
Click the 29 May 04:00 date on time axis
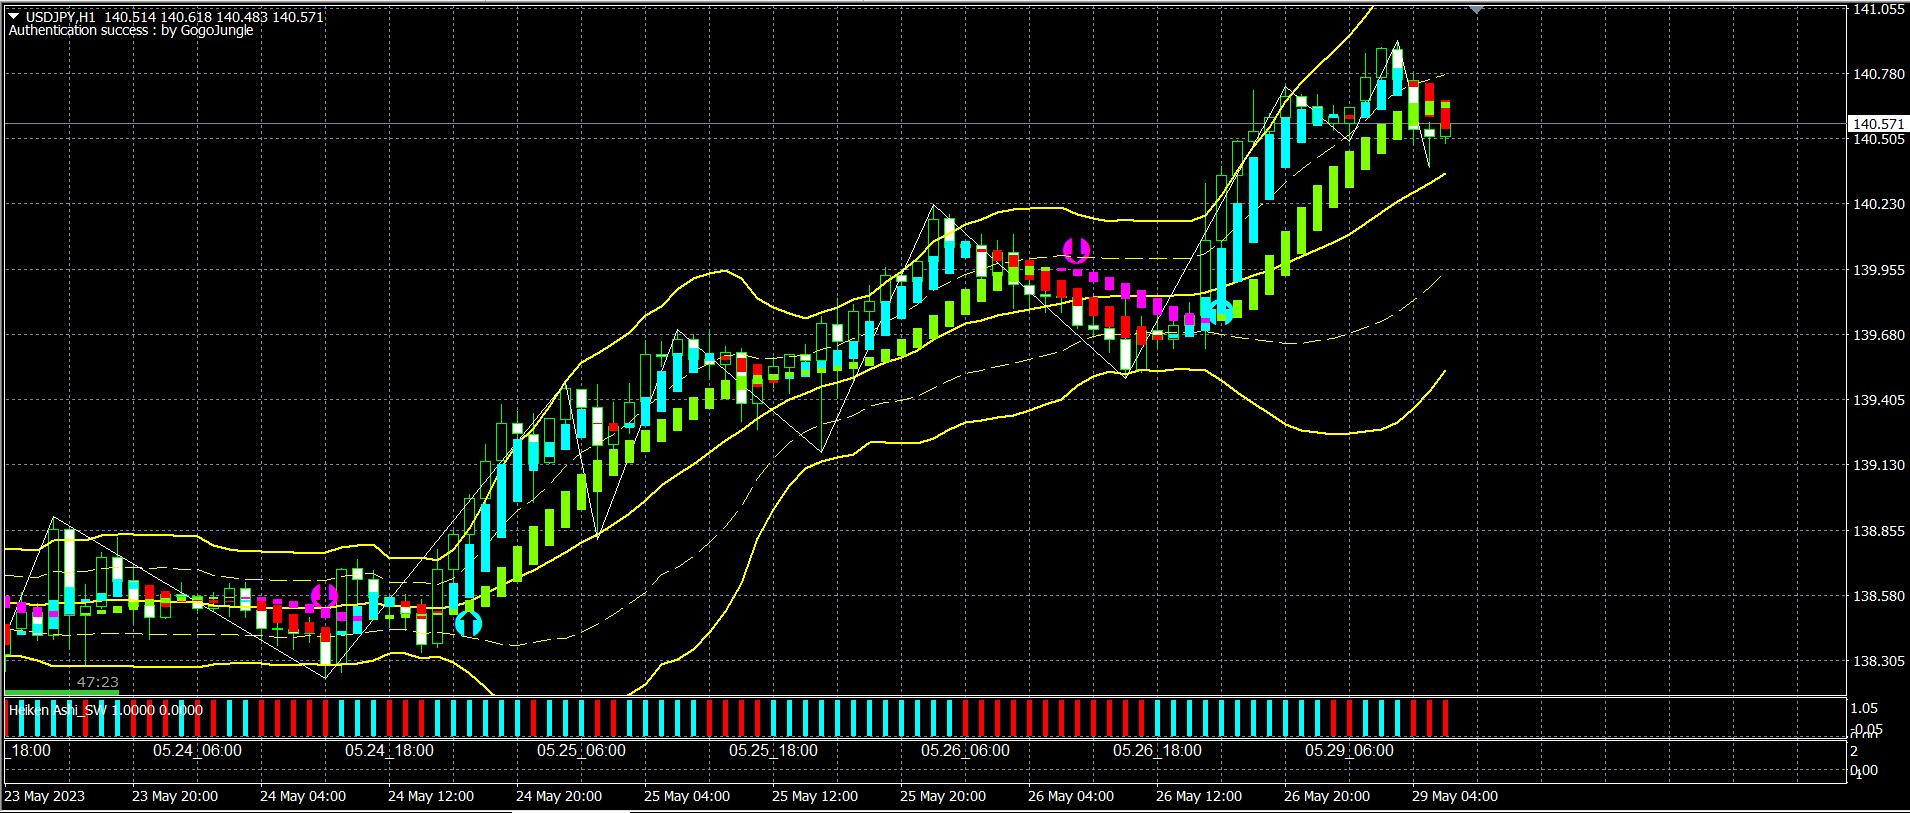(1454, 797)
